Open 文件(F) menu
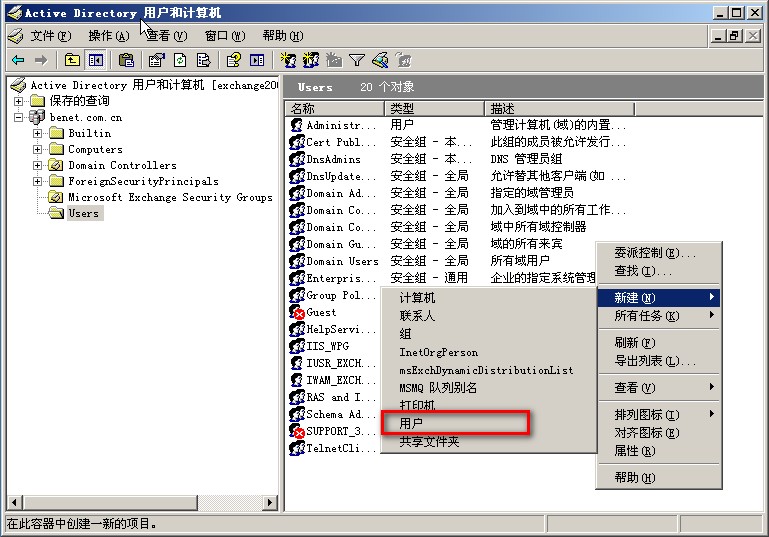This screenshot has height=537, width=769. pos(51,36)
